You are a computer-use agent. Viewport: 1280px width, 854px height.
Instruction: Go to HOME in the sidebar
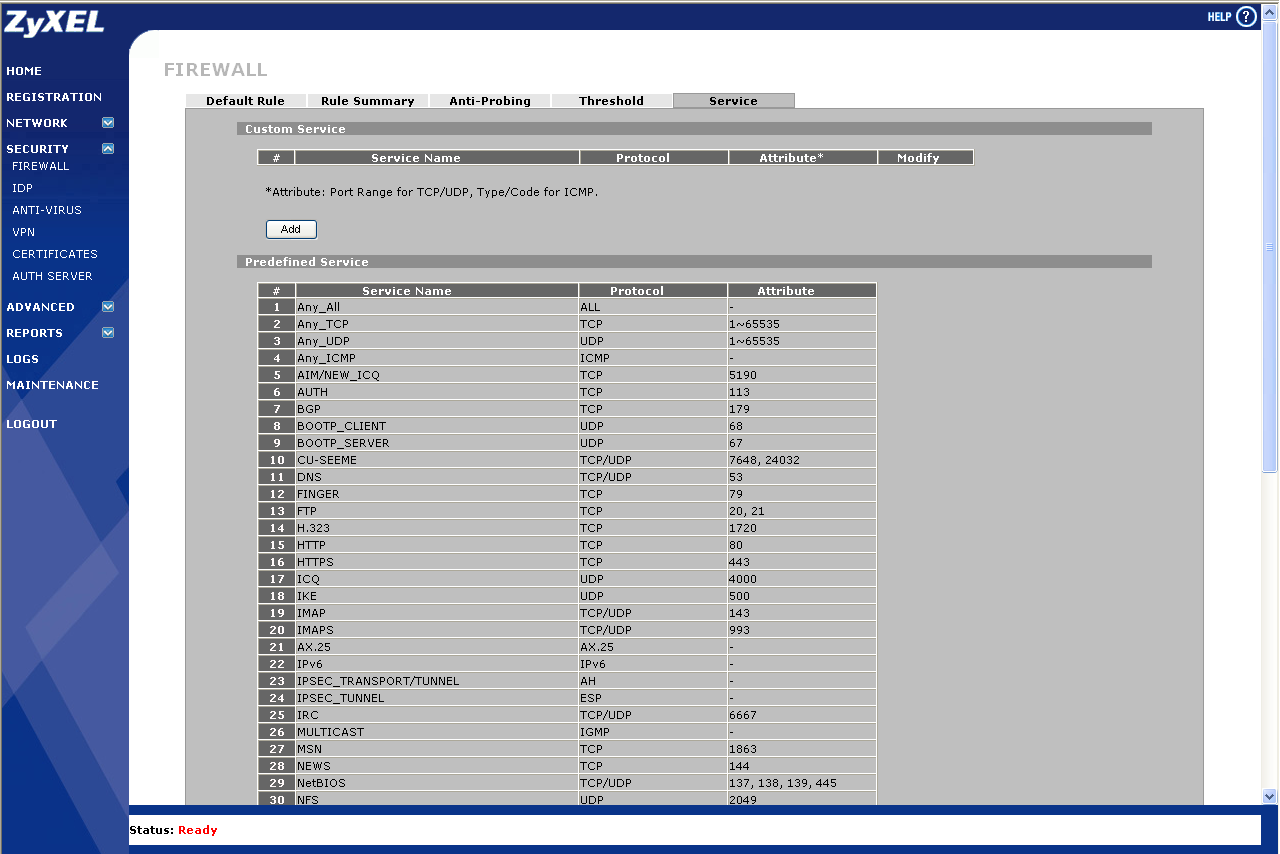(24, 71)
